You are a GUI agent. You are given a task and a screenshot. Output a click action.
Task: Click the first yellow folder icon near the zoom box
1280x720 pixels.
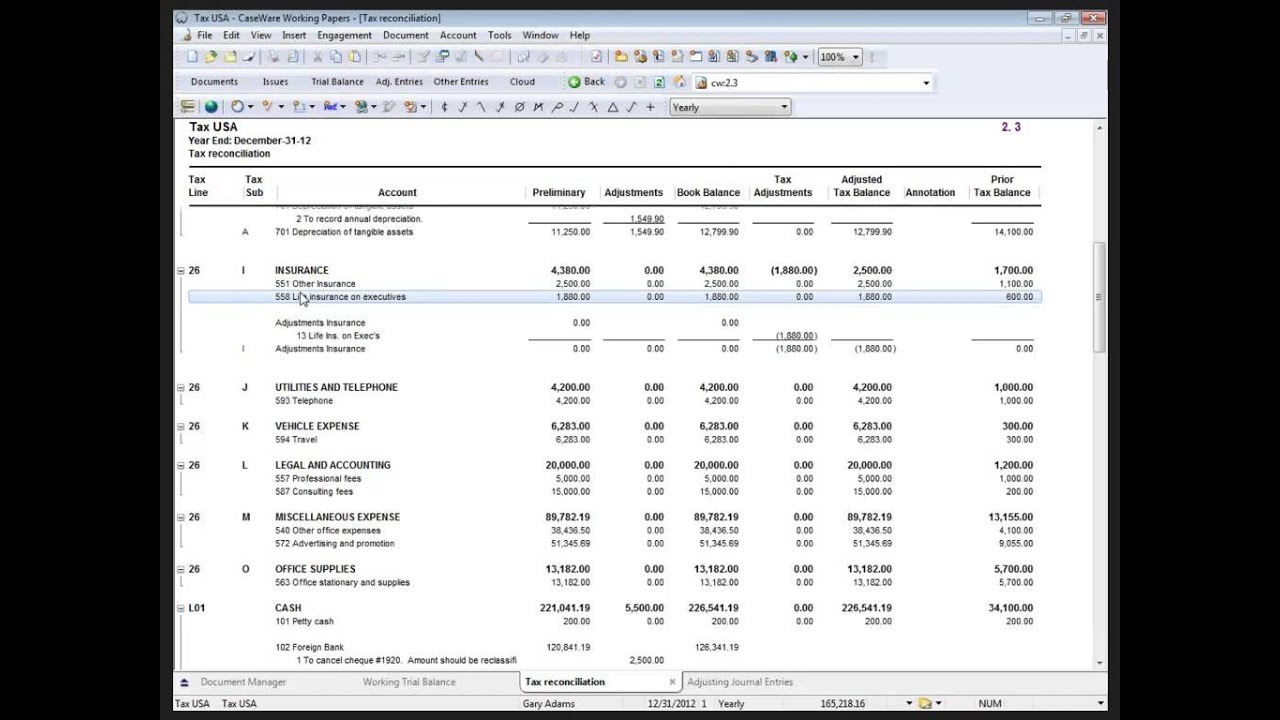point(621,57)
